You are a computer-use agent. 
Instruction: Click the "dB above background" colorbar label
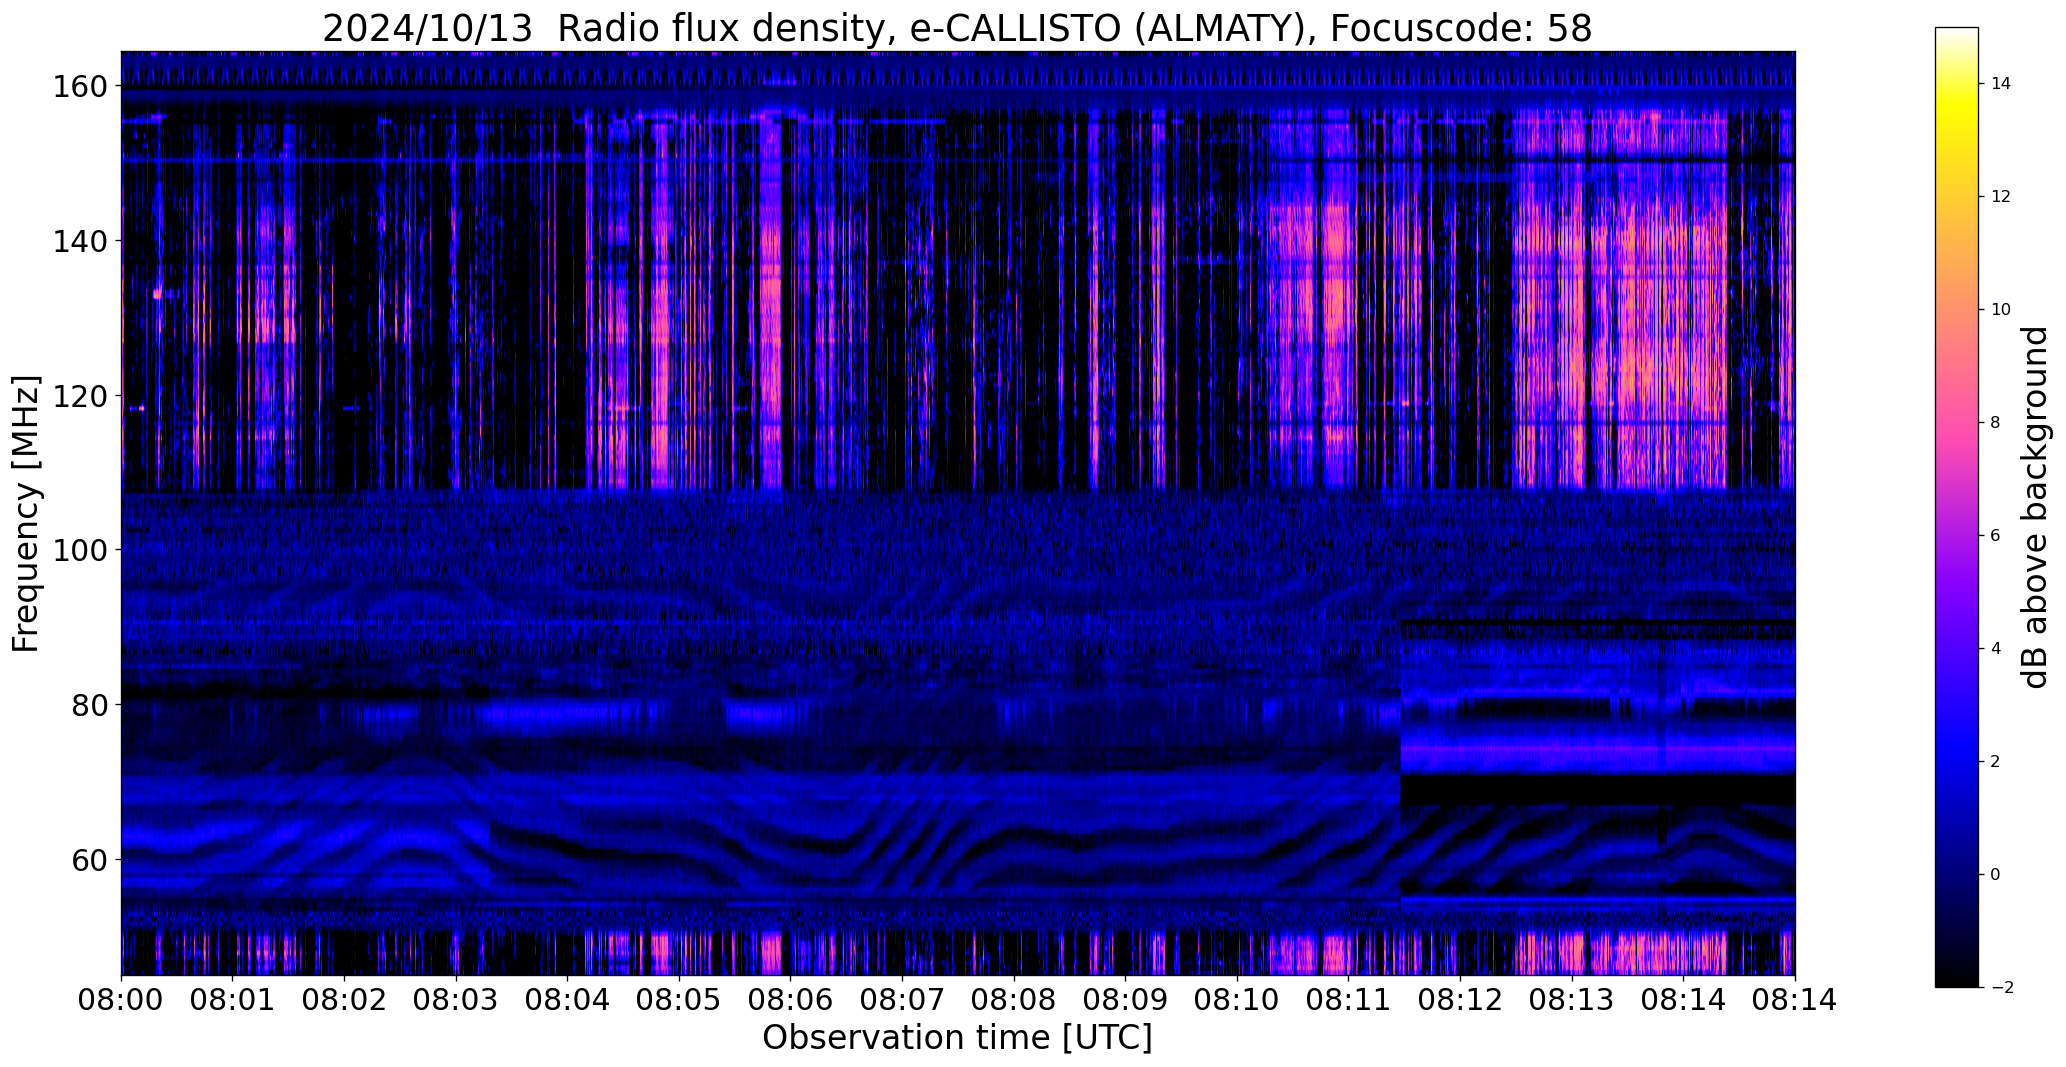(2034, 507)
